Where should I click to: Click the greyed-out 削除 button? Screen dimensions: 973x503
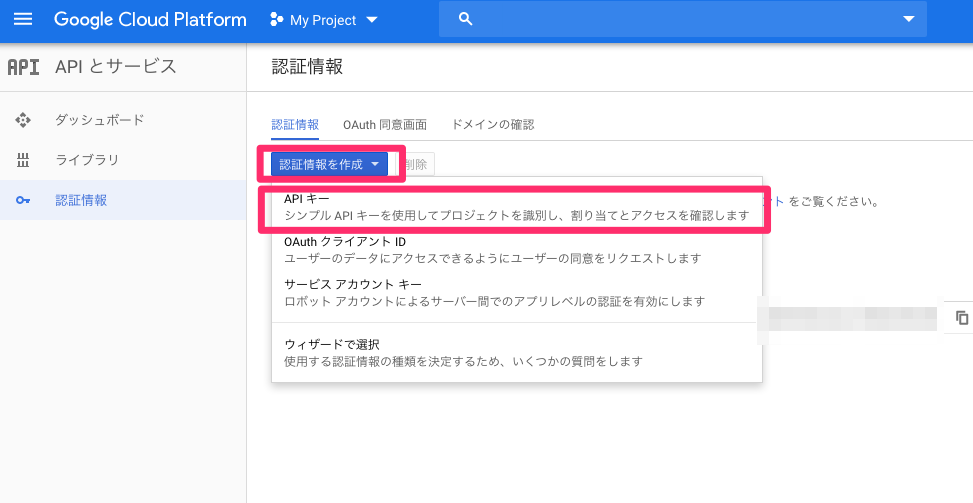417,164
